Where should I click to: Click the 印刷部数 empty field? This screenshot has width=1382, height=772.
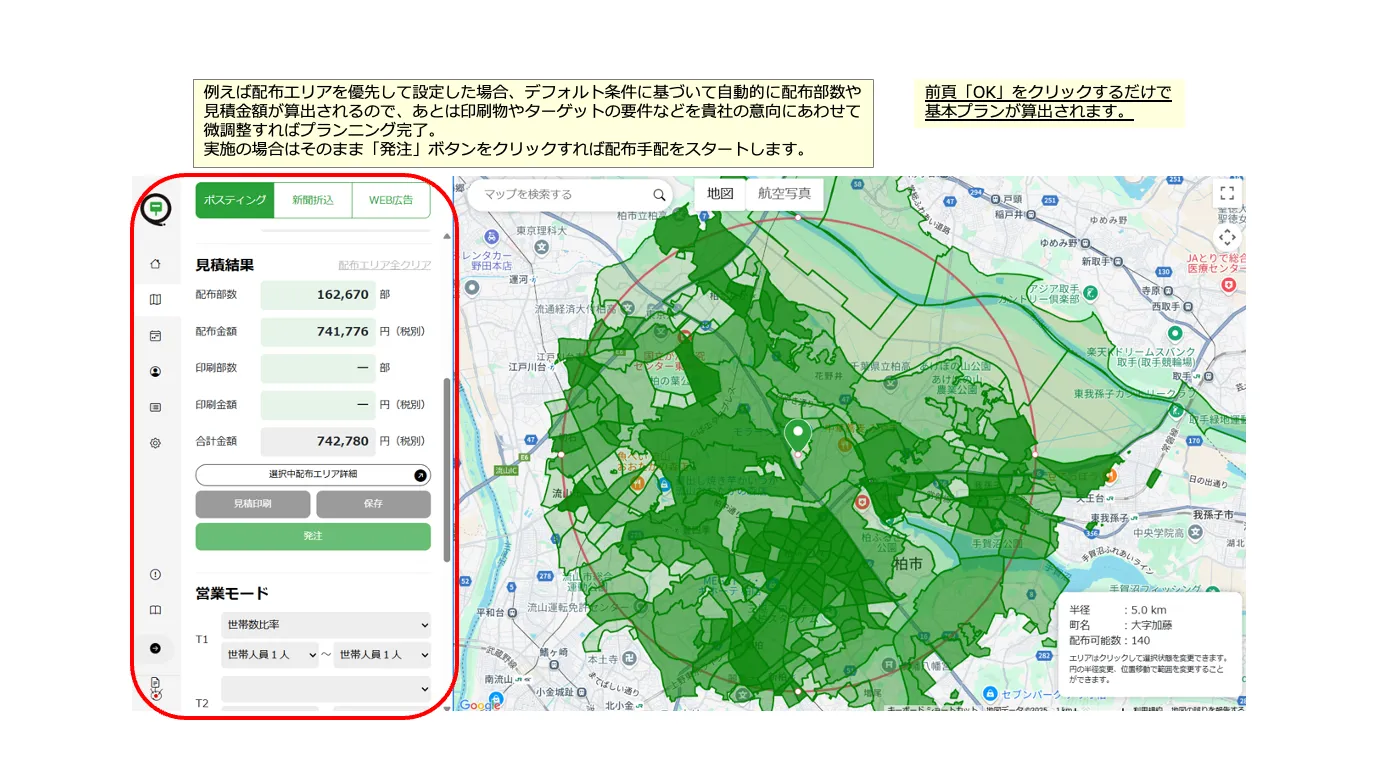coord(318,368)
